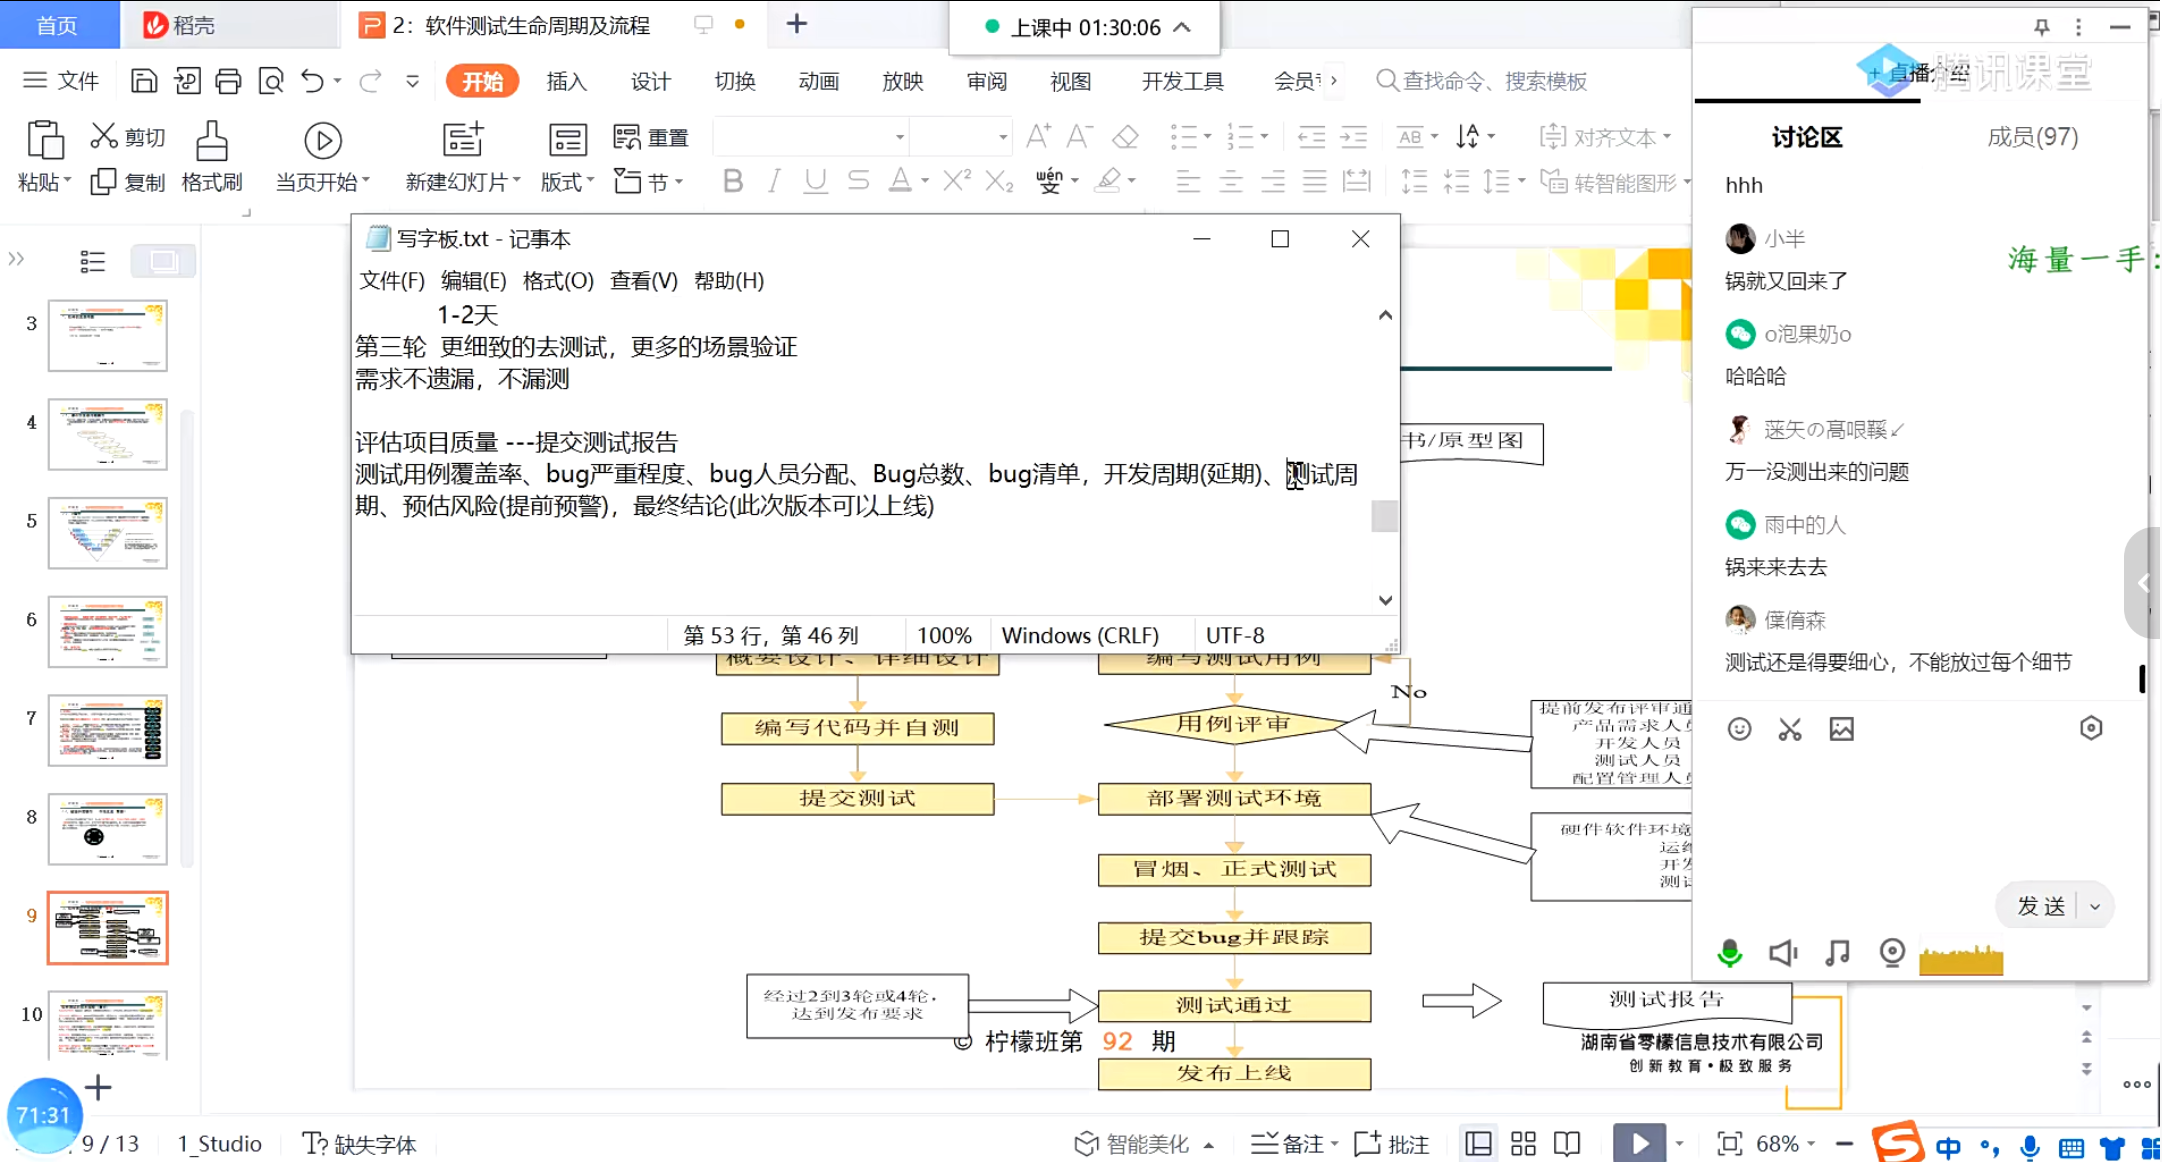Open the grid slide sorter view icon
Viewport: 2162px width, 1162px height.
1523,1143
